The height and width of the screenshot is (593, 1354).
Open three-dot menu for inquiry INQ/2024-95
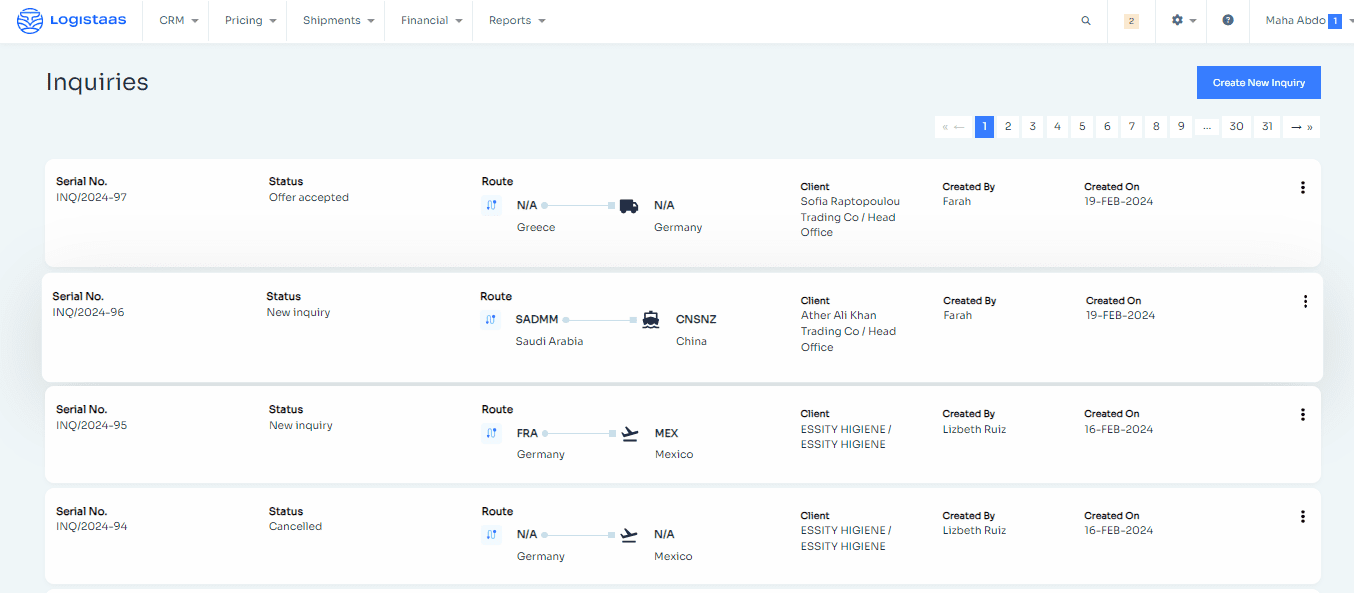(1302, 415)
